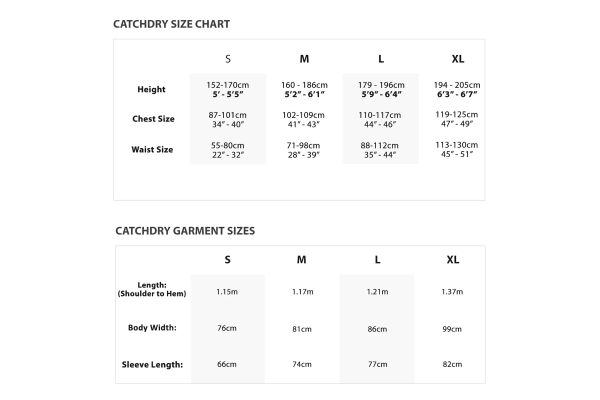Image resolution: width=600 pixels, height=400 pixels.
Task: Click the Length (Shoulder to Hem) label
Action: (153, 289)
